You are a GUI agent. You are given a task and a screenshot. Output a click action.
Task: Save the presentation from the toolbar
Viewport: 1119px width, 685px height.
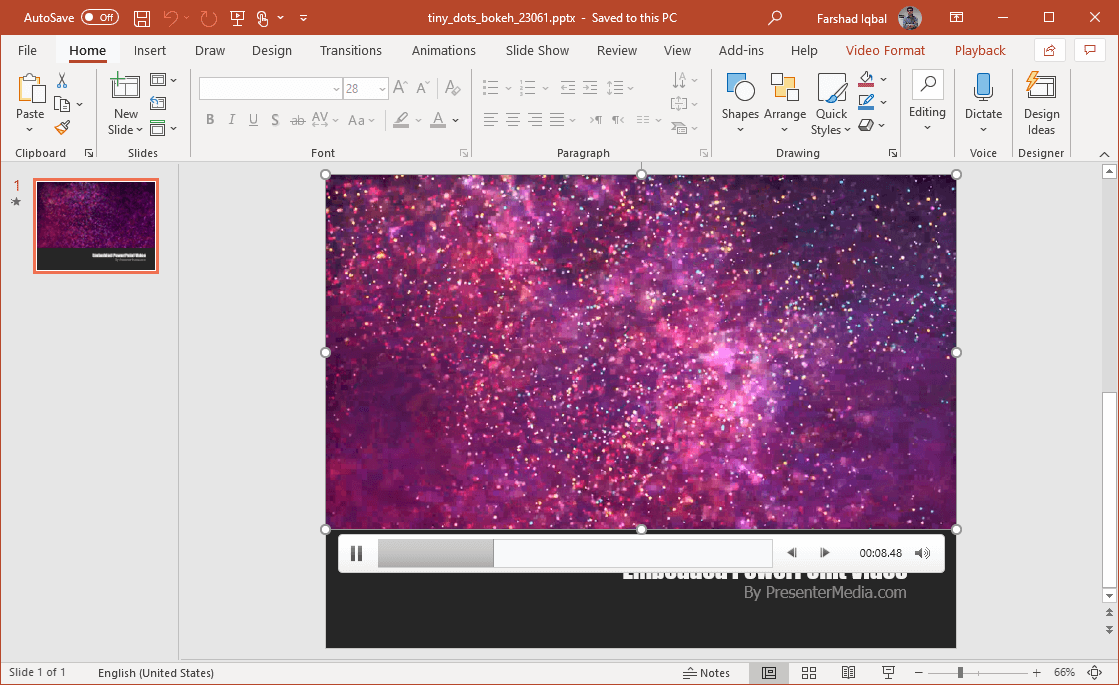coord(142,18)
